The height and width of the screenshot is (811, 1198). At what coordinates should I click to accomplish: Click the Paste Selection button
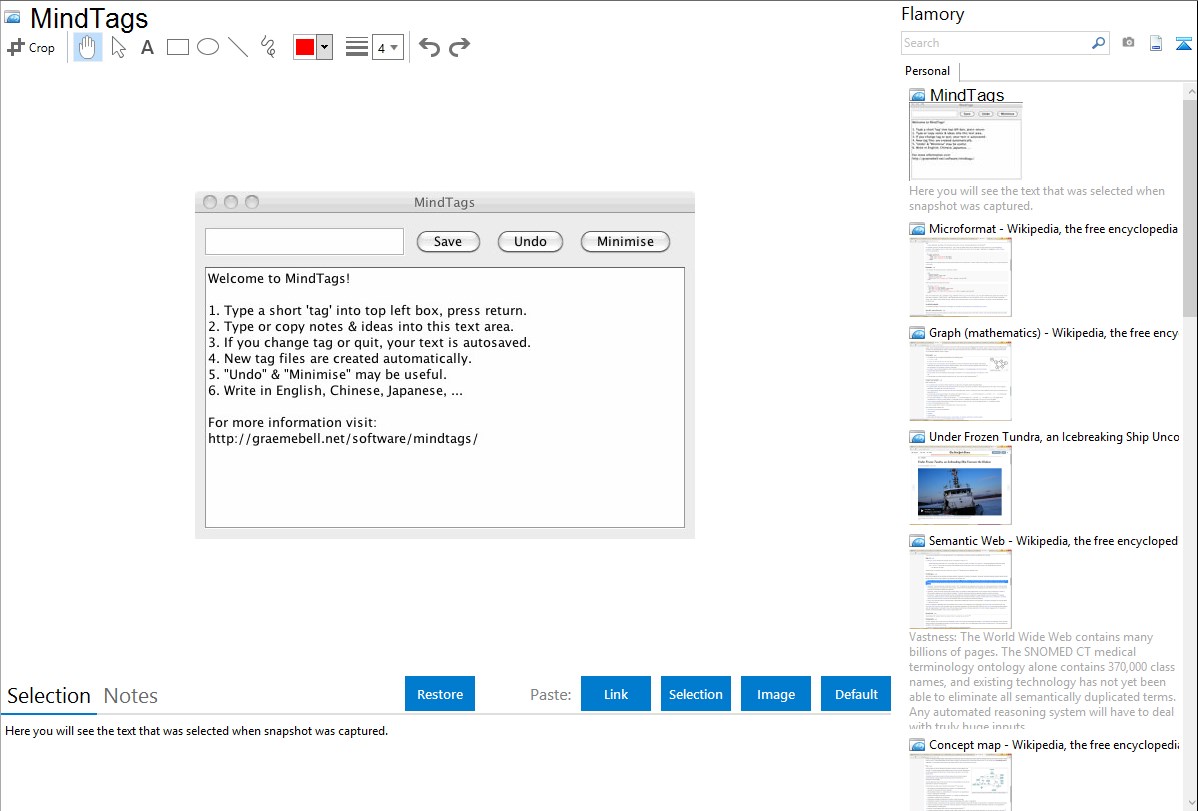695,694
